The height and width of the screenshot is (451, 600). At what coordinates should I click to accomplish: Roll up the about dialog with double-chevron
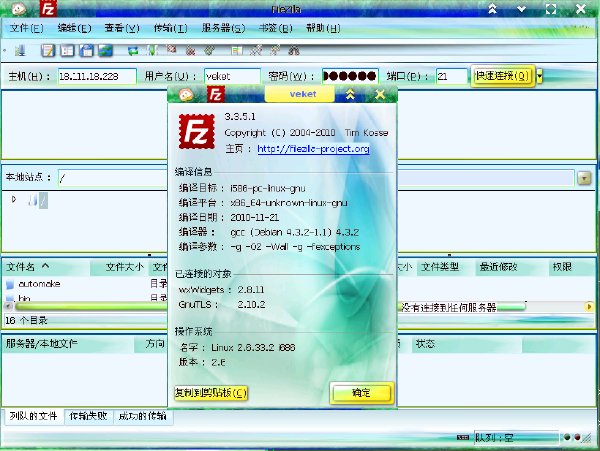tap(350, 94)
